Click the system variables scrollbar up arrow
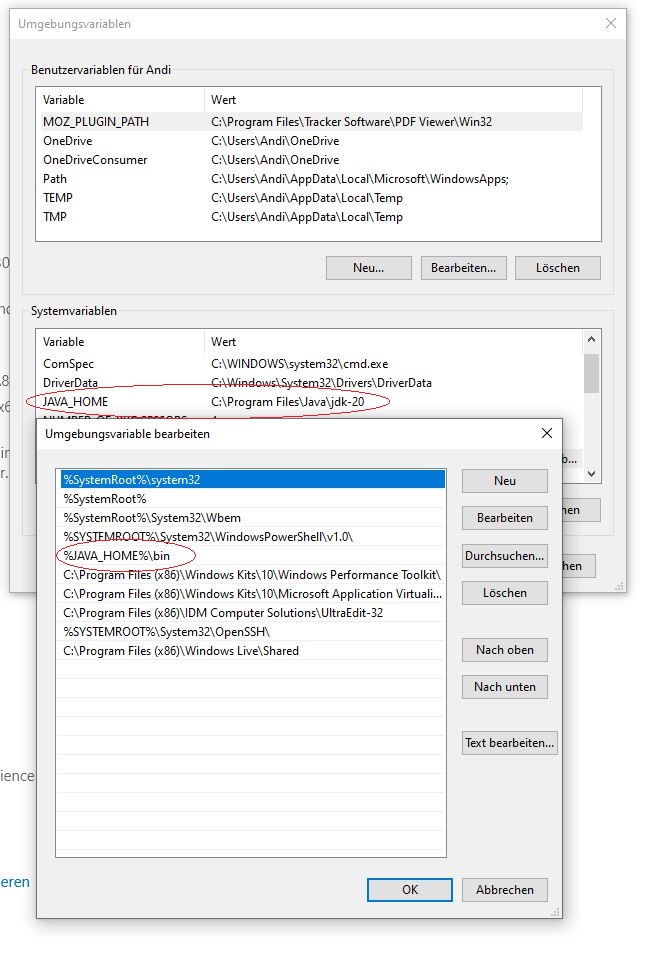Image resolution: width=646 pixels, height=958 pixels. [592, 341]
